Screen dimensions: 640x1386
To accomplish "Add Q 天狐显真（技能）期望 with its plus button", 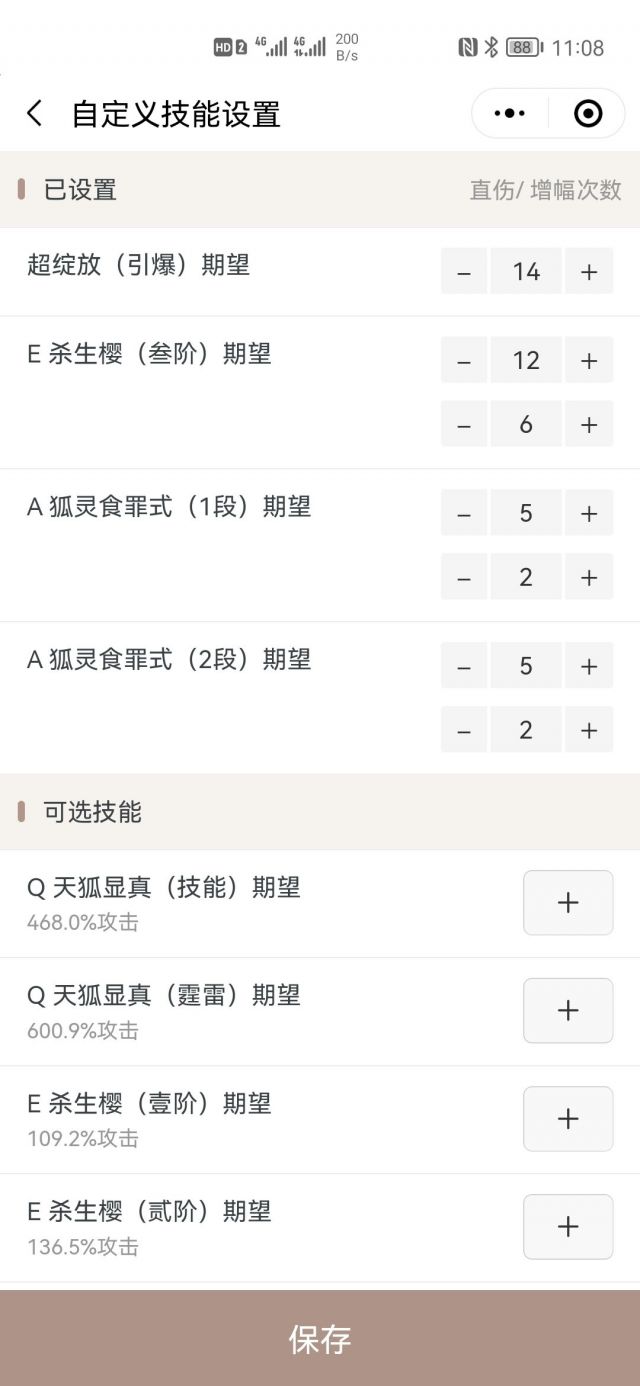I will (568, 902).
